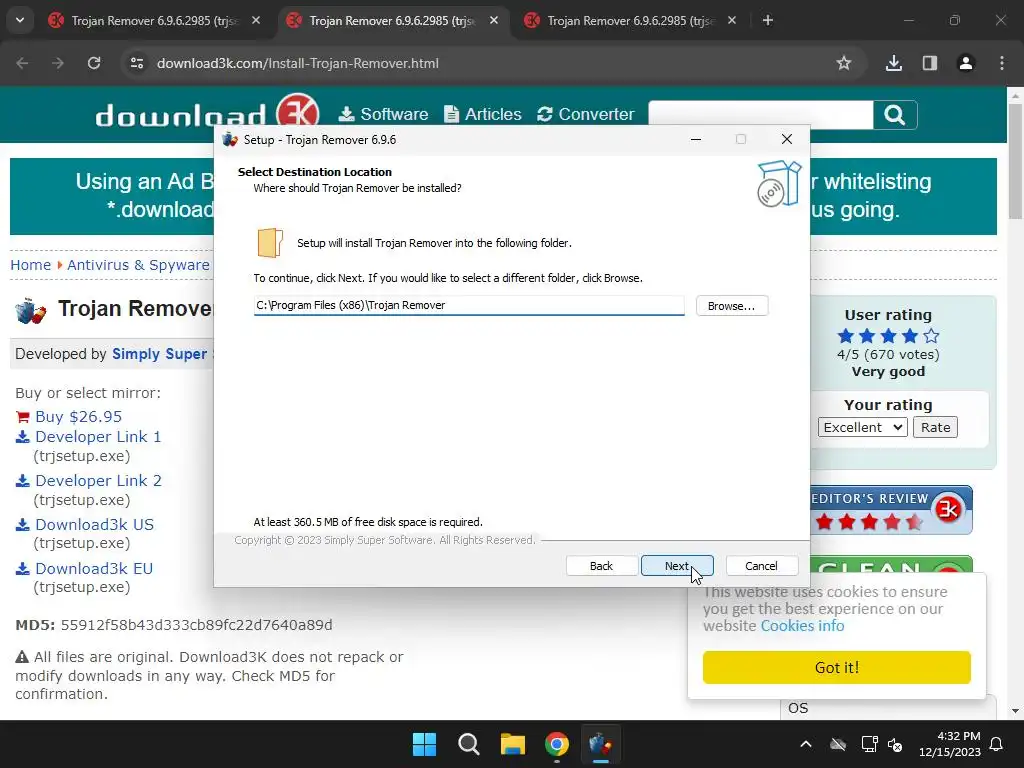This screenshot has height=768, width=1024.
Task: Click the magnifier search button on site
Action: point(895,115)
